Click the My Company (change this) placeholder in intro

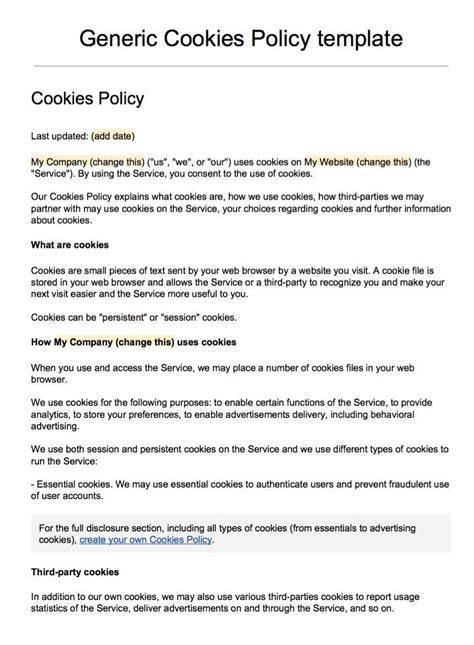pos(88,162)
